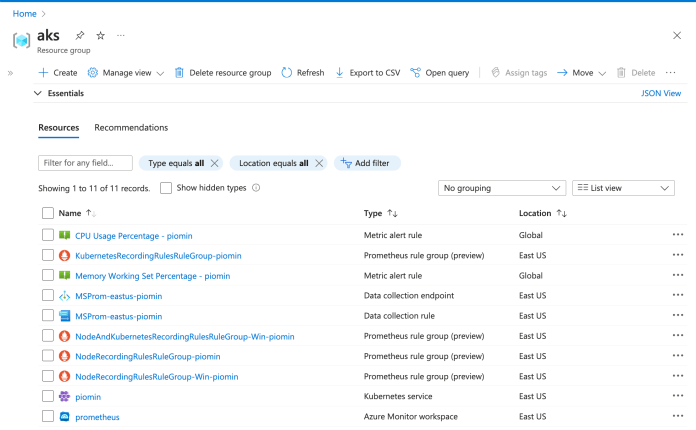Open the Memory Working Set Percentage - piomin link
696x430 pixels.
click(x=153, y=276)
